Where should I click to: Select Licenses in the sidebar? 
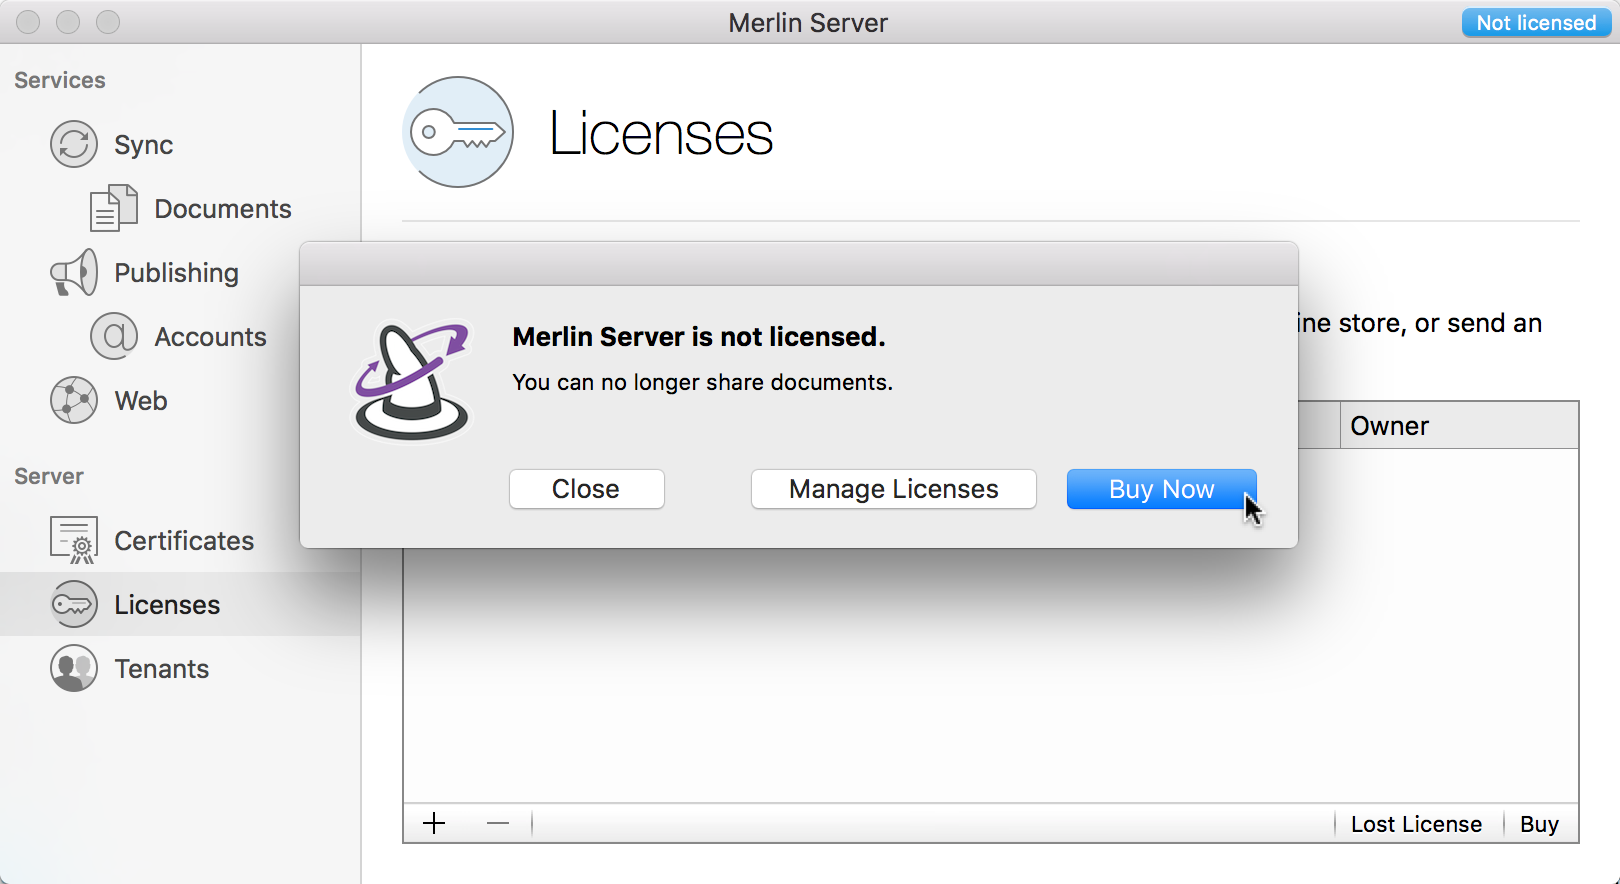(x=180, y=604)
